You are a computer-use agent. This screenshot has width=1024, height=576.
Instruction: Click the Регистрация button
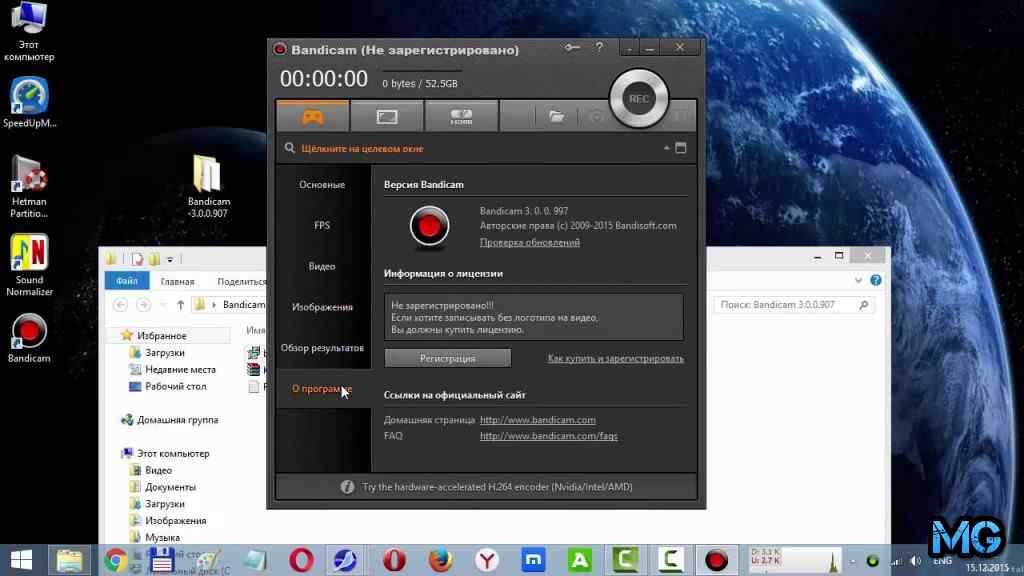tap(447, 358)
